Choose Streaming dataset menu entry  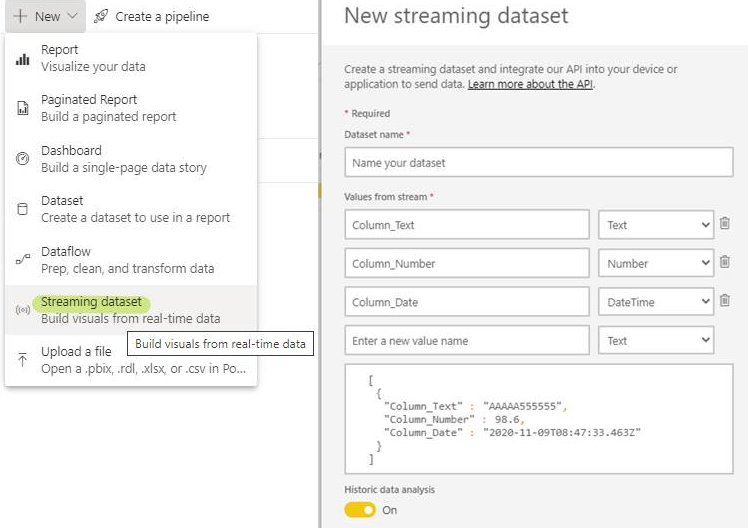coord(131,310)
